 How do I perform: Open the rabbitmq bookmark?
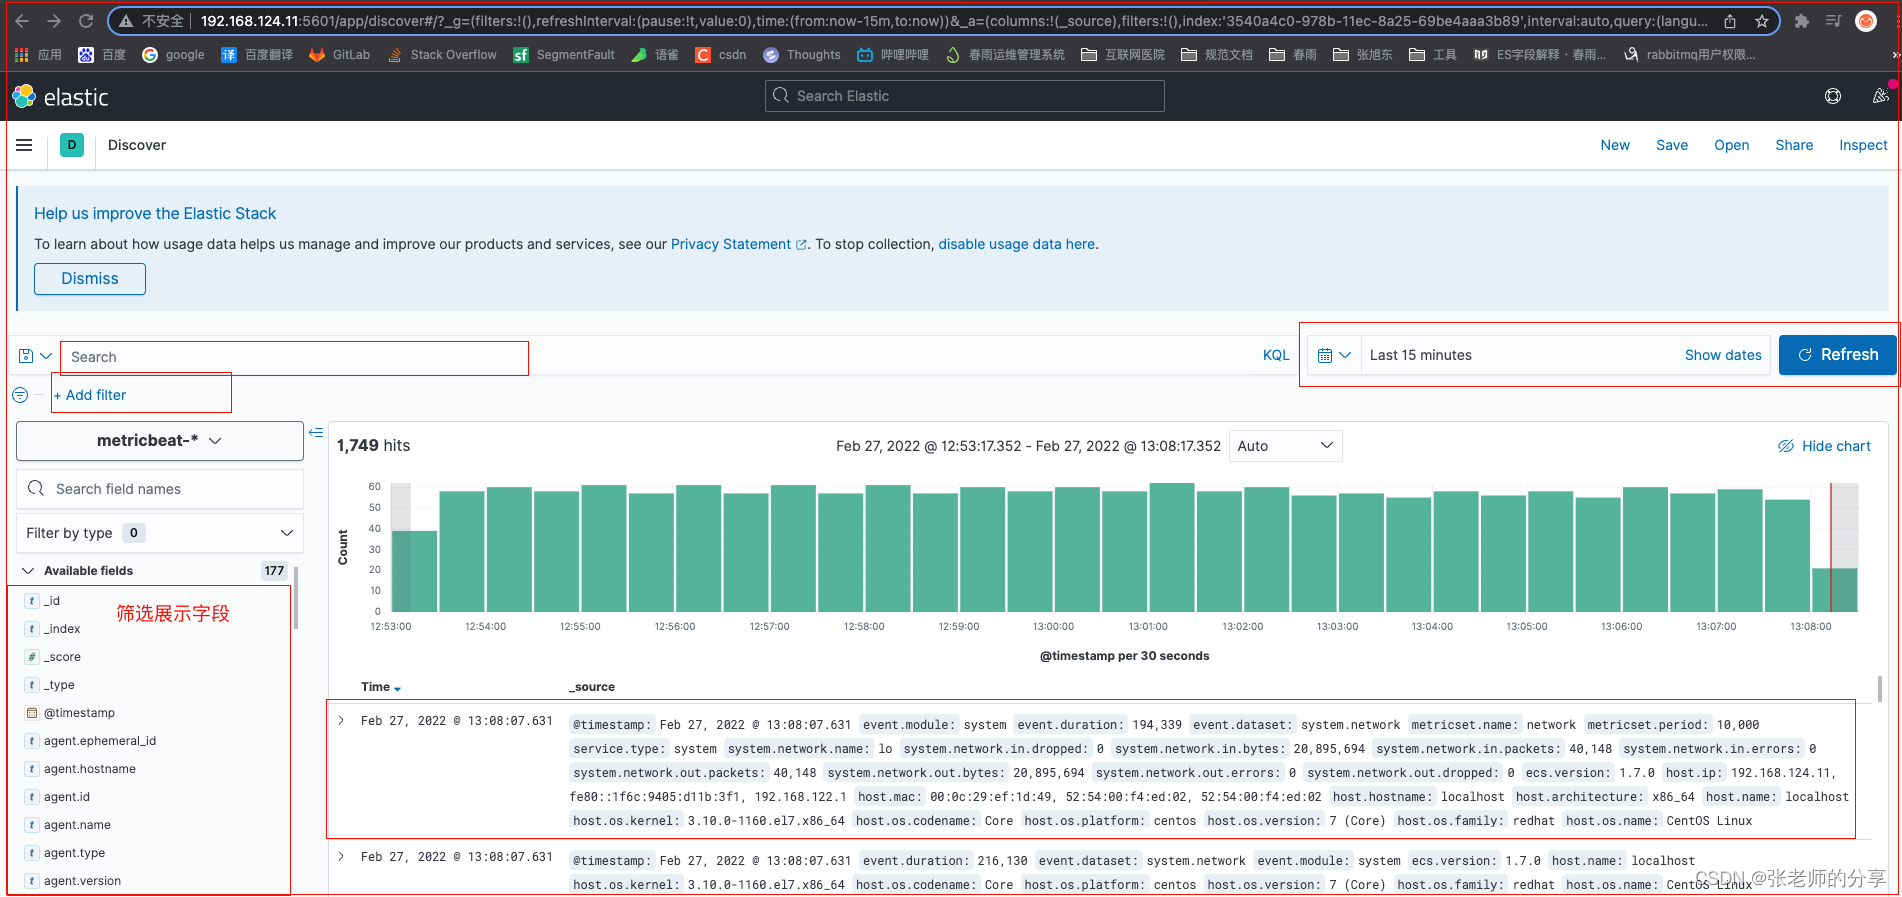[x=1690, y=55]
